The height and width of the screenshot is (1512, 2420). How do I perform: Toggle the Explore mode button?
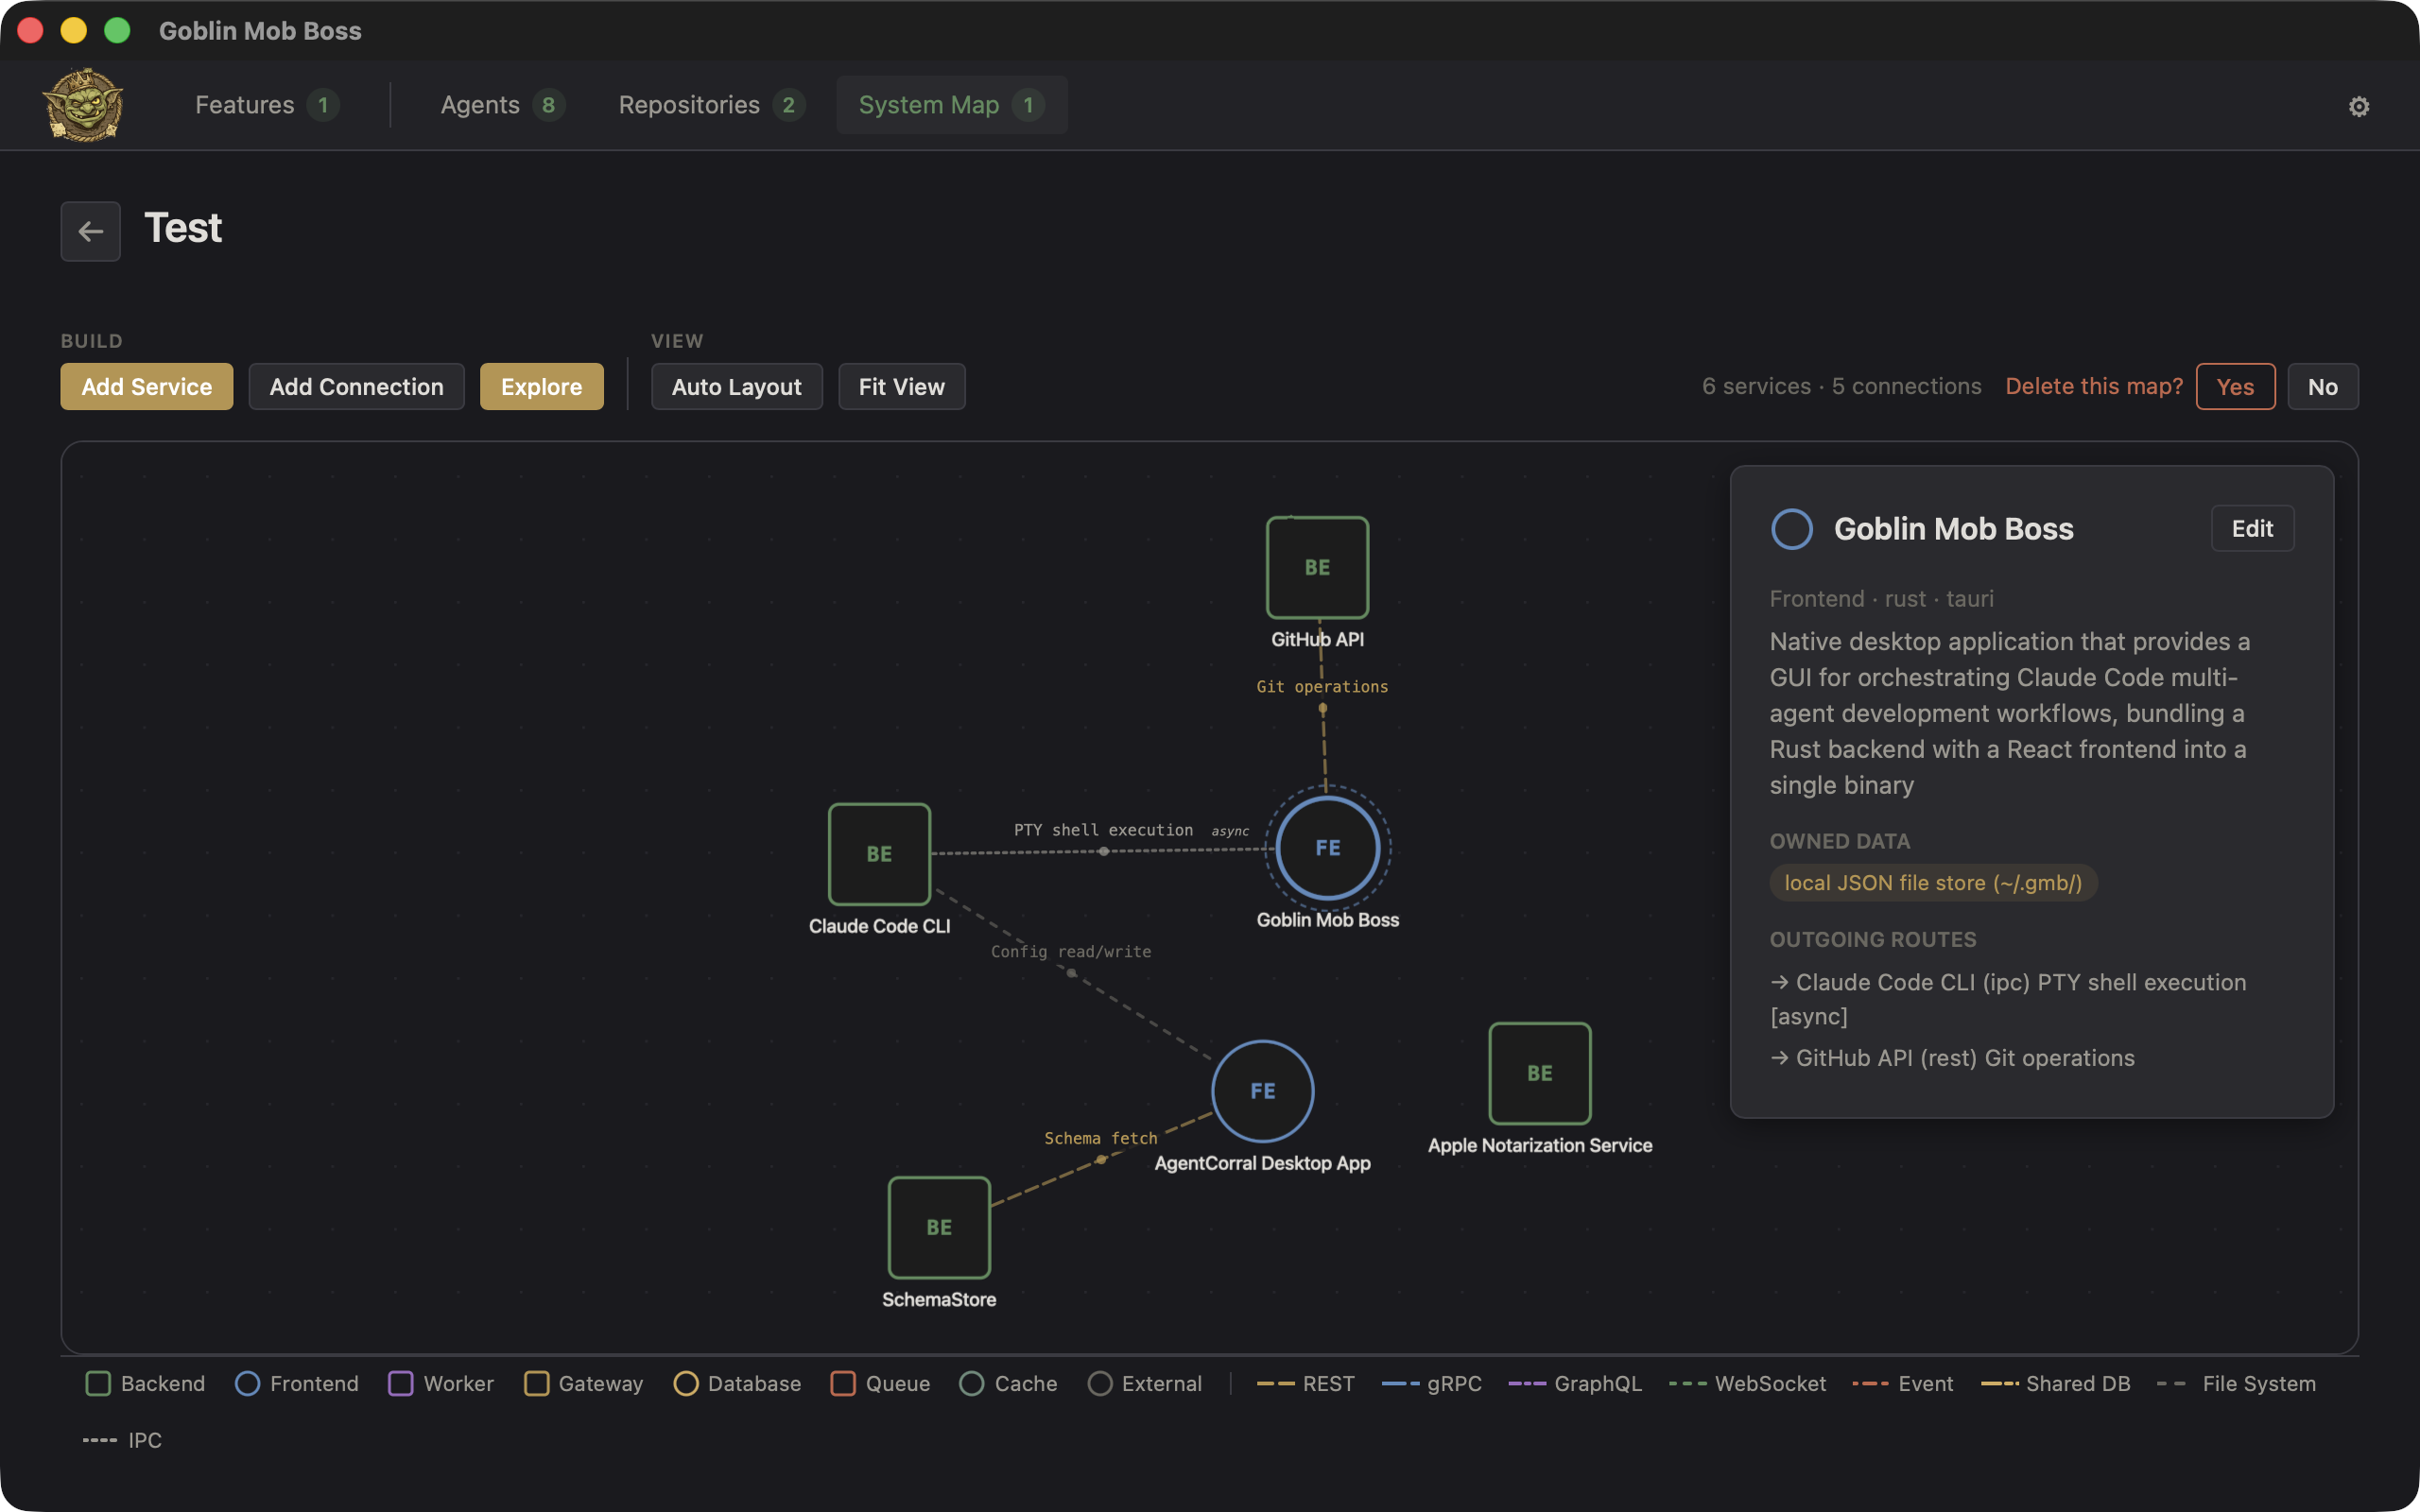click(541, 387)
